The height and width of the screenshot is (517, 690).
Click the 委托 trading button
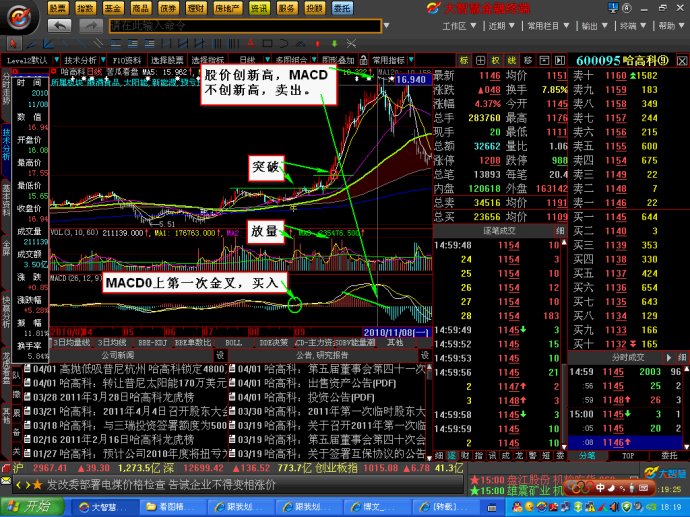tap(342, 8)
